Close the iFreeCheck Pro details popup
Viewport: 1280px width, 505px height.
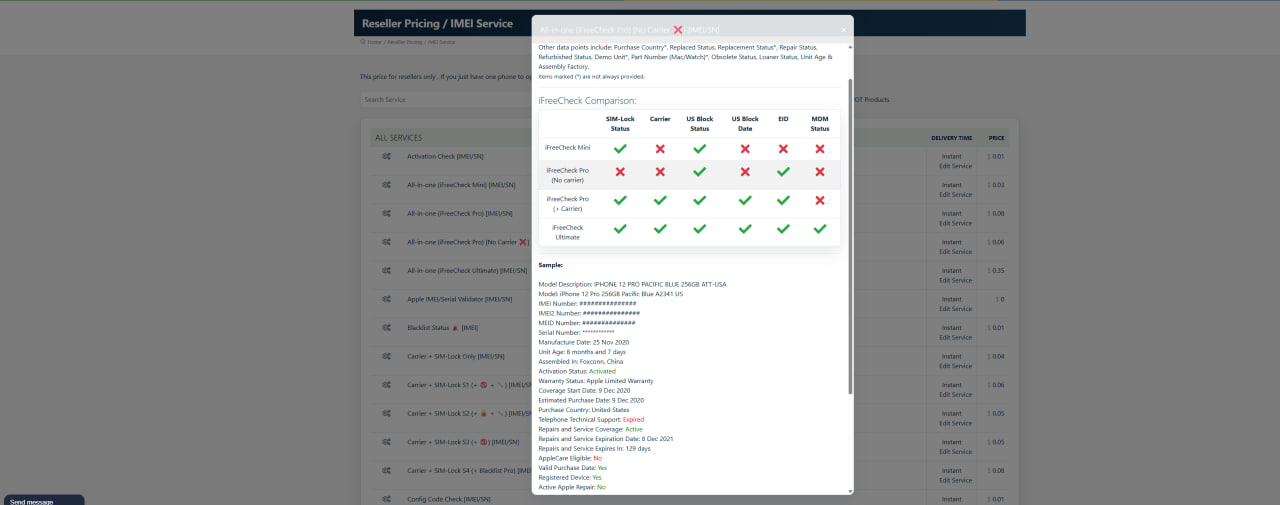[843, 30]
